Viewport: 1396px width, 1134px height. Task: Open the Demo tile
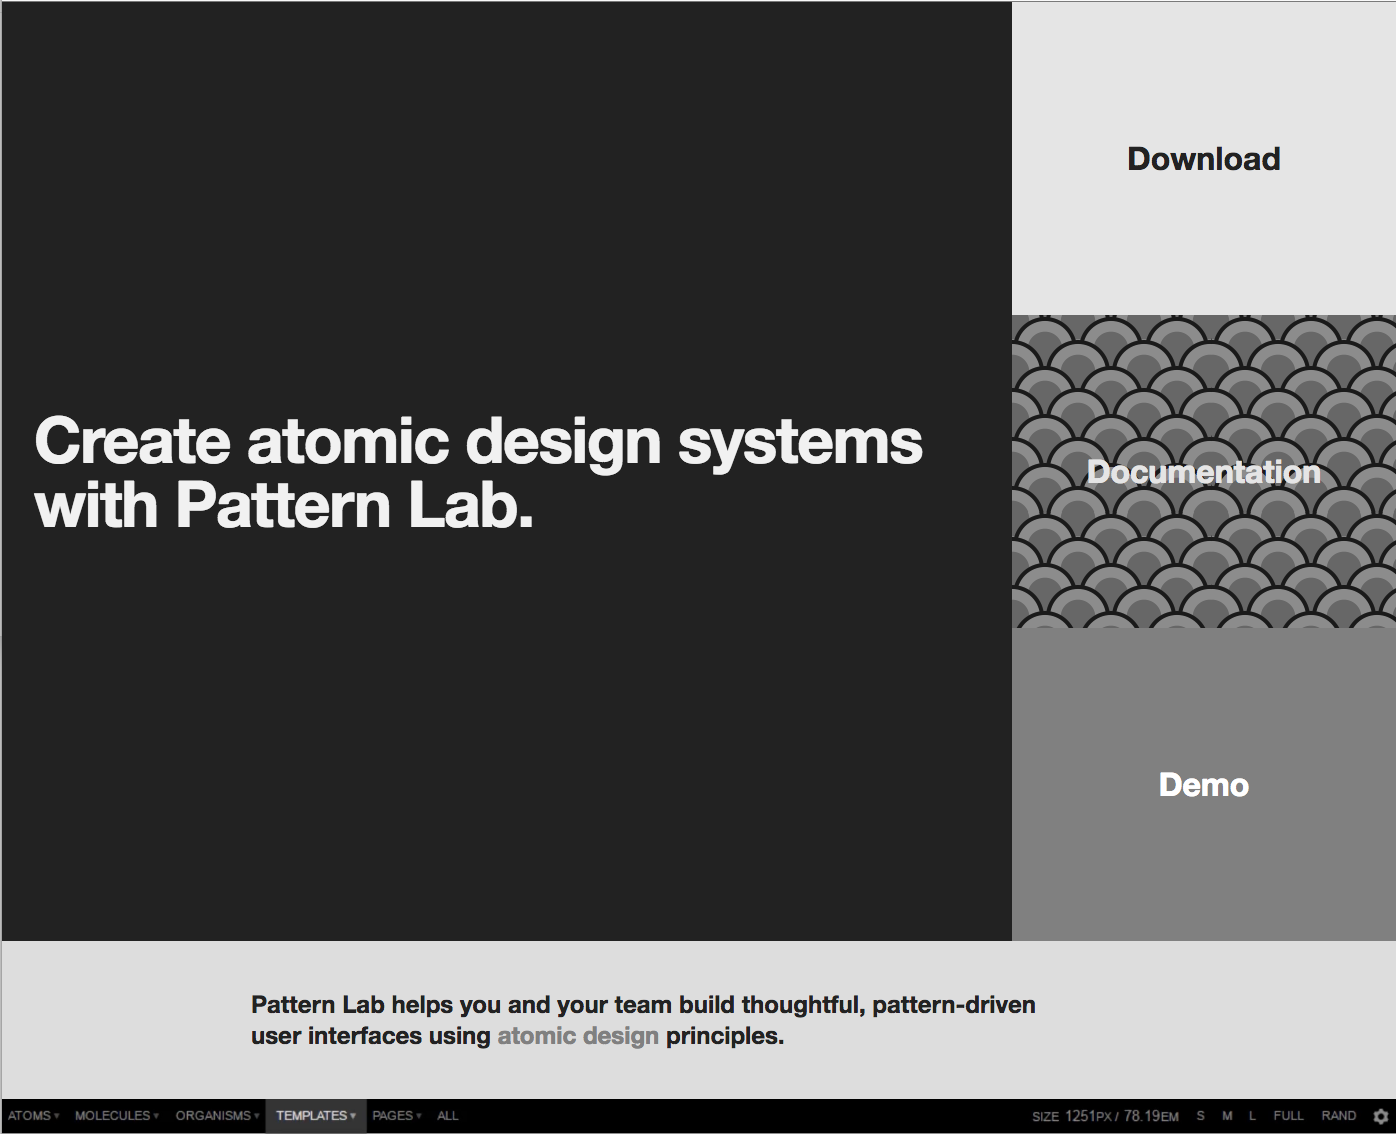click(x=1204, y=785)
